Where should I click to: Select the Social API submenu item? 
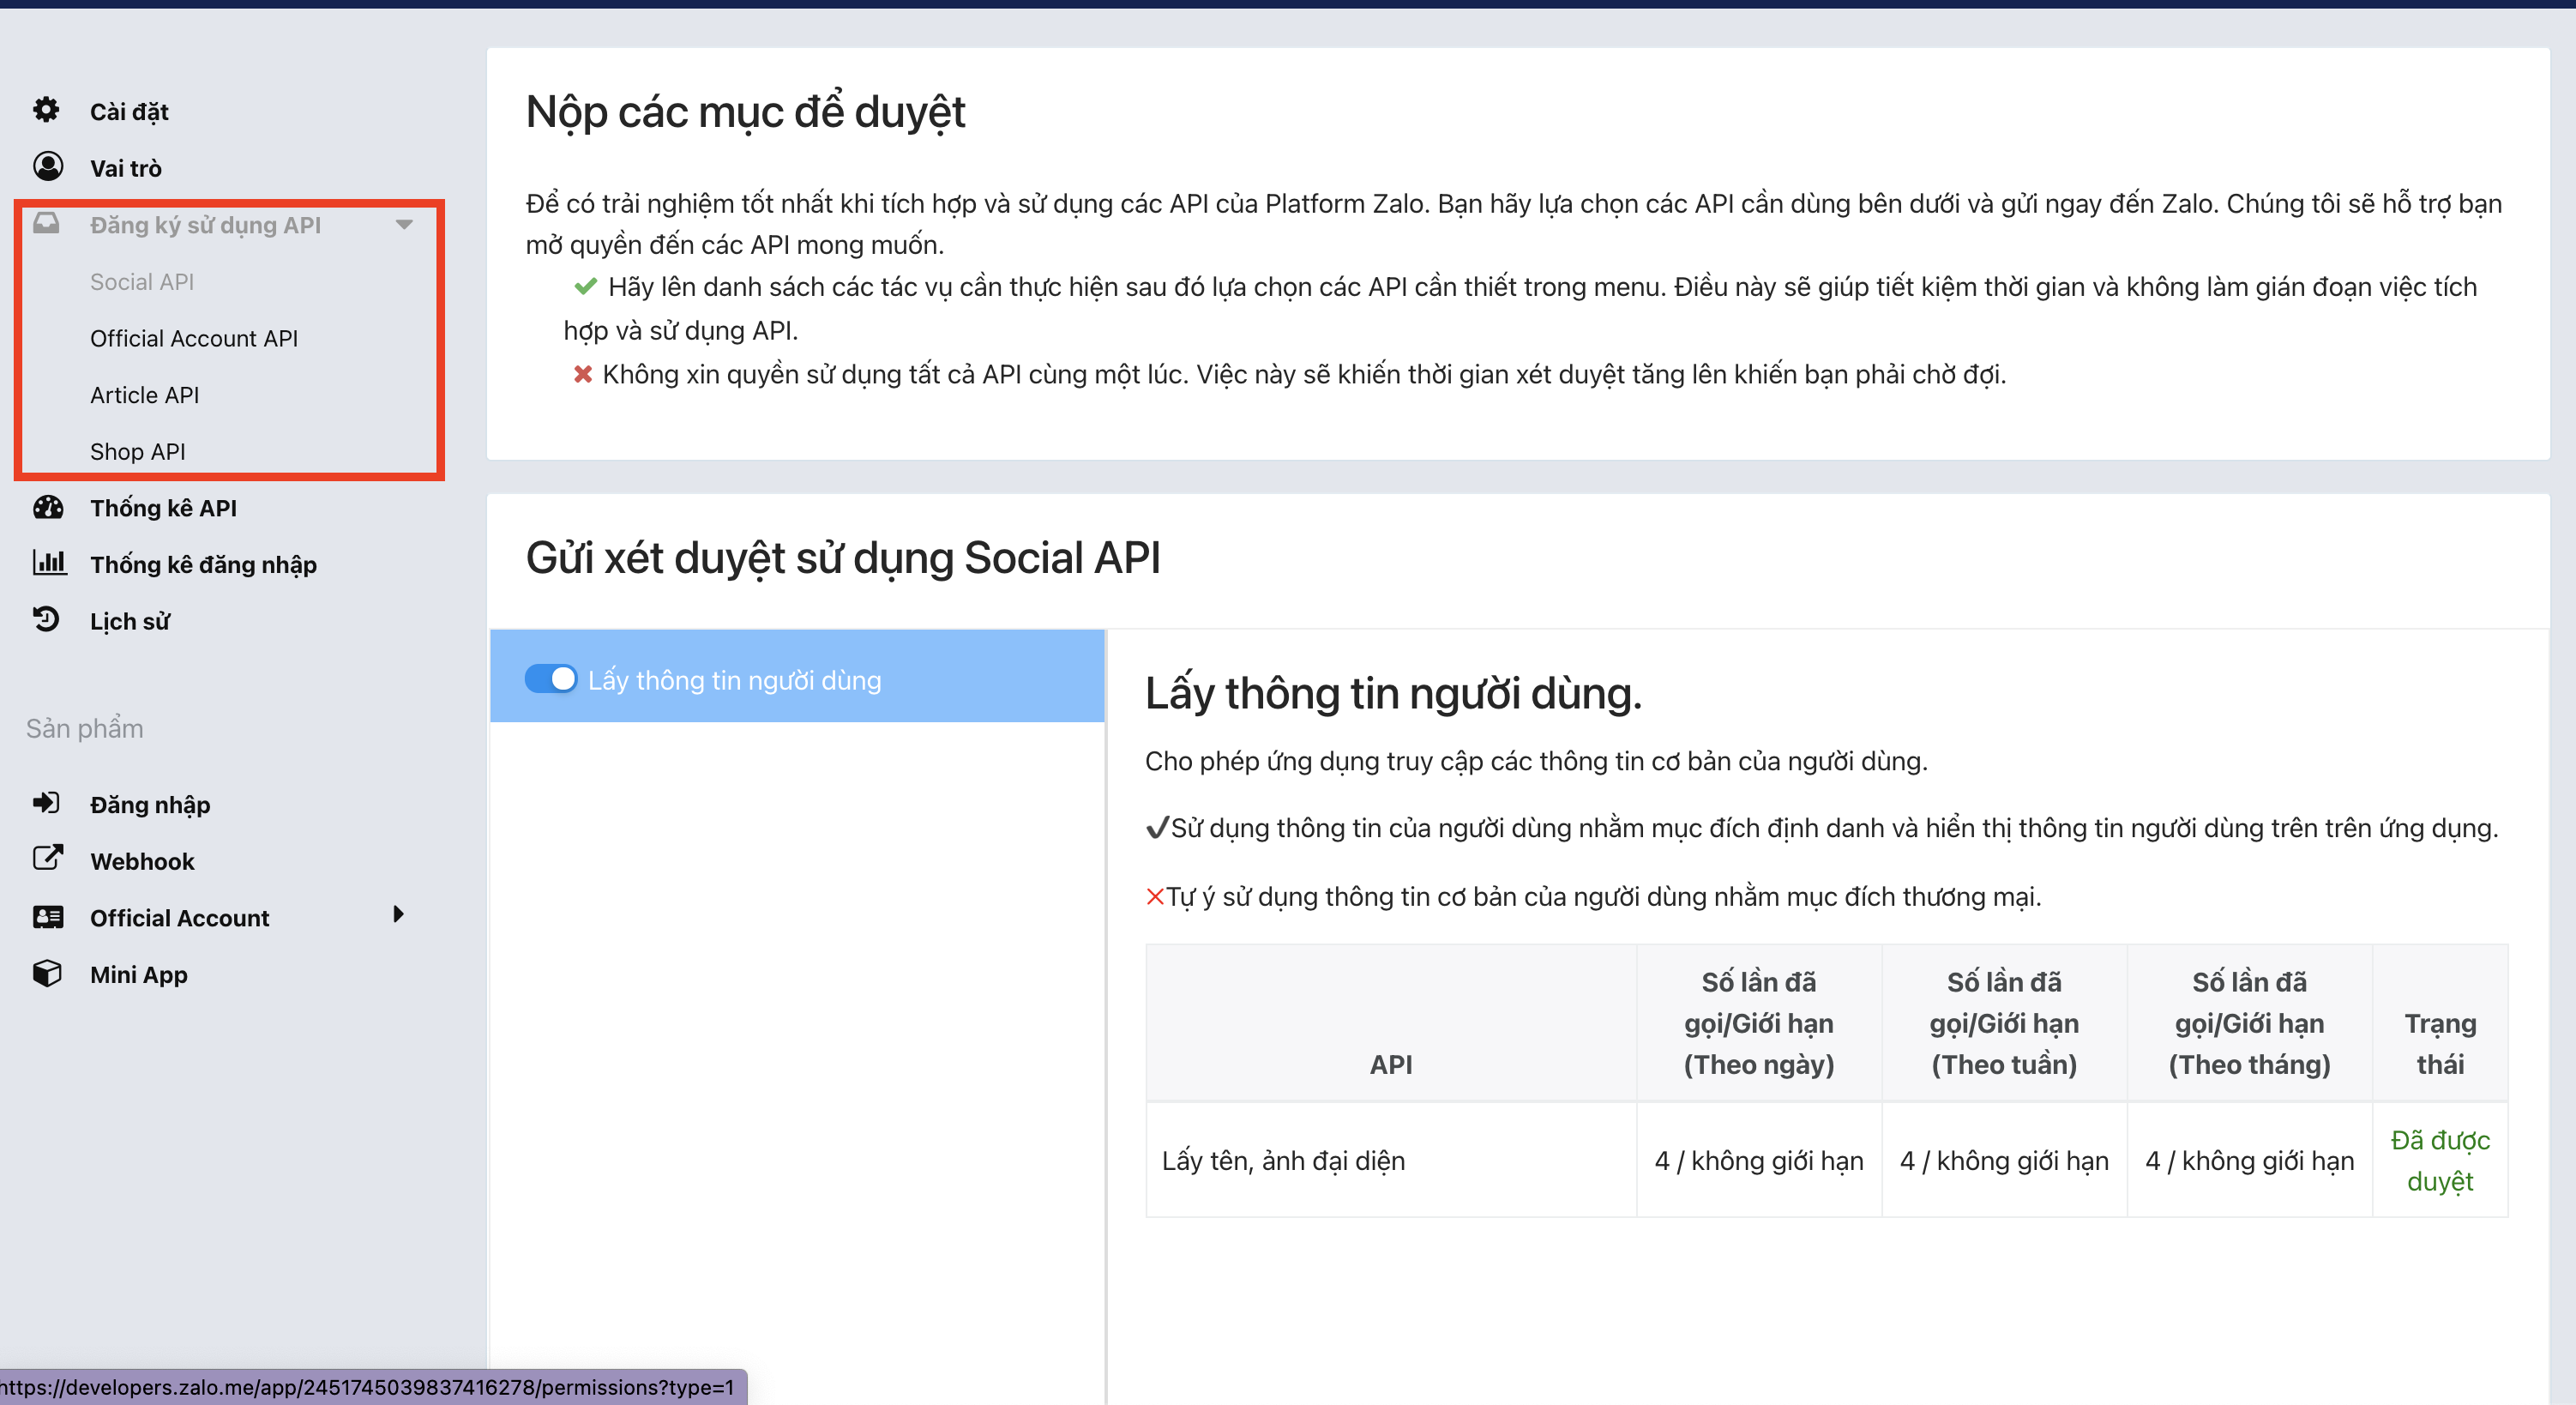tap(142, 282)
